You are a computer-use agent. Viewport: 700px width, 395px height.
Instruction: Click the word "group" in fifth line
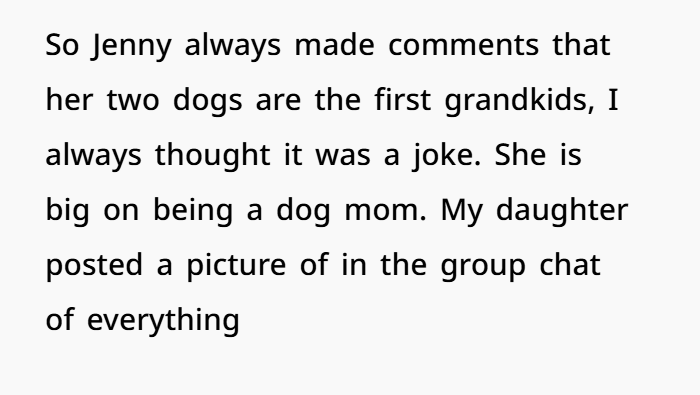point(483,267)
